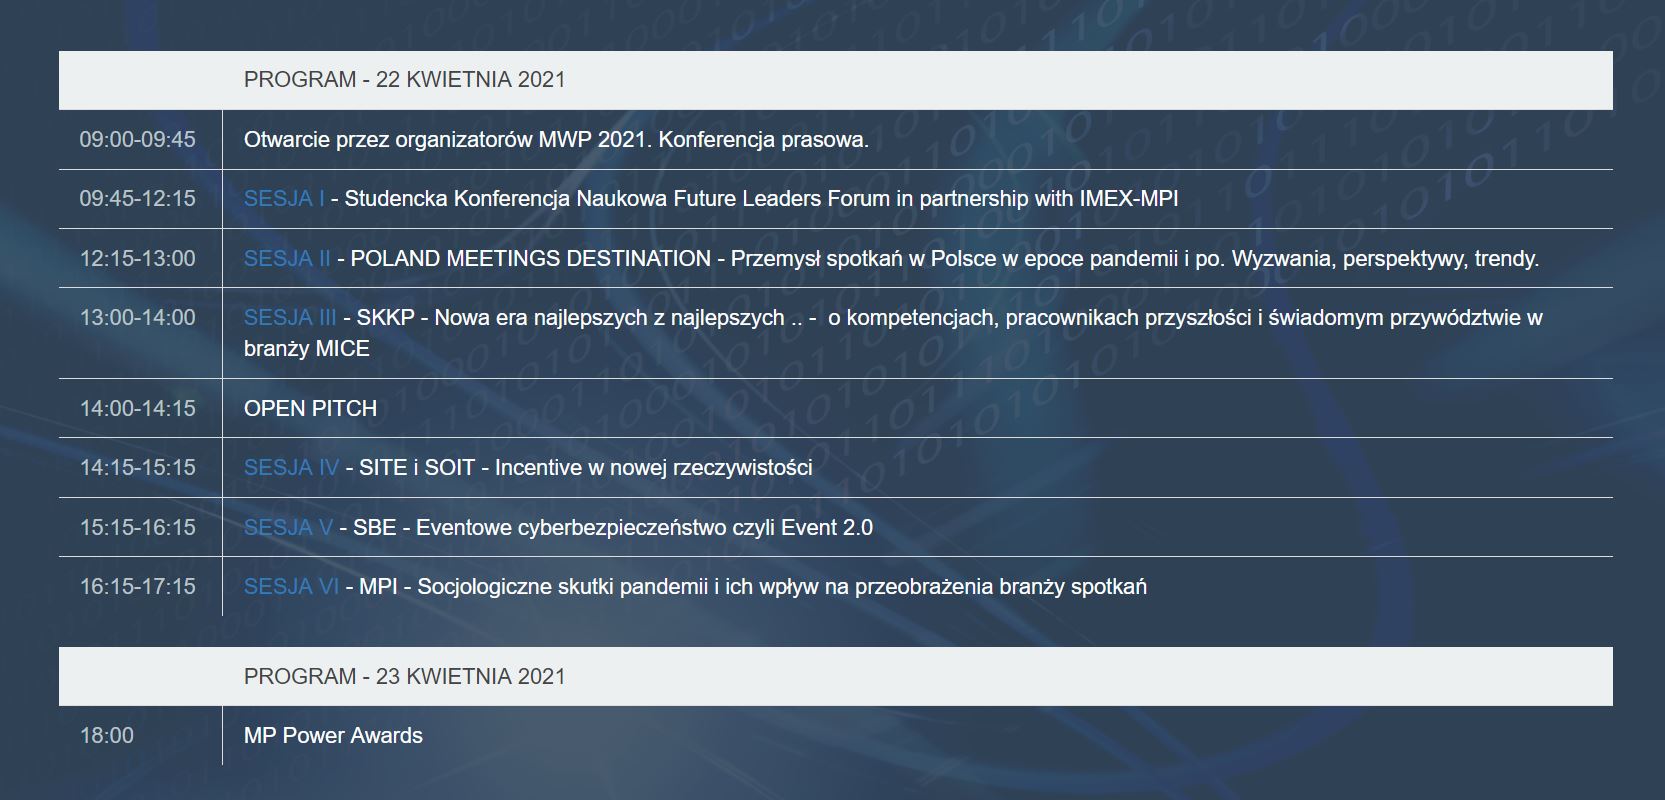Open the SESJA VI link
Viewport: 1665px width, 800px height.
[x=291, y=587]
